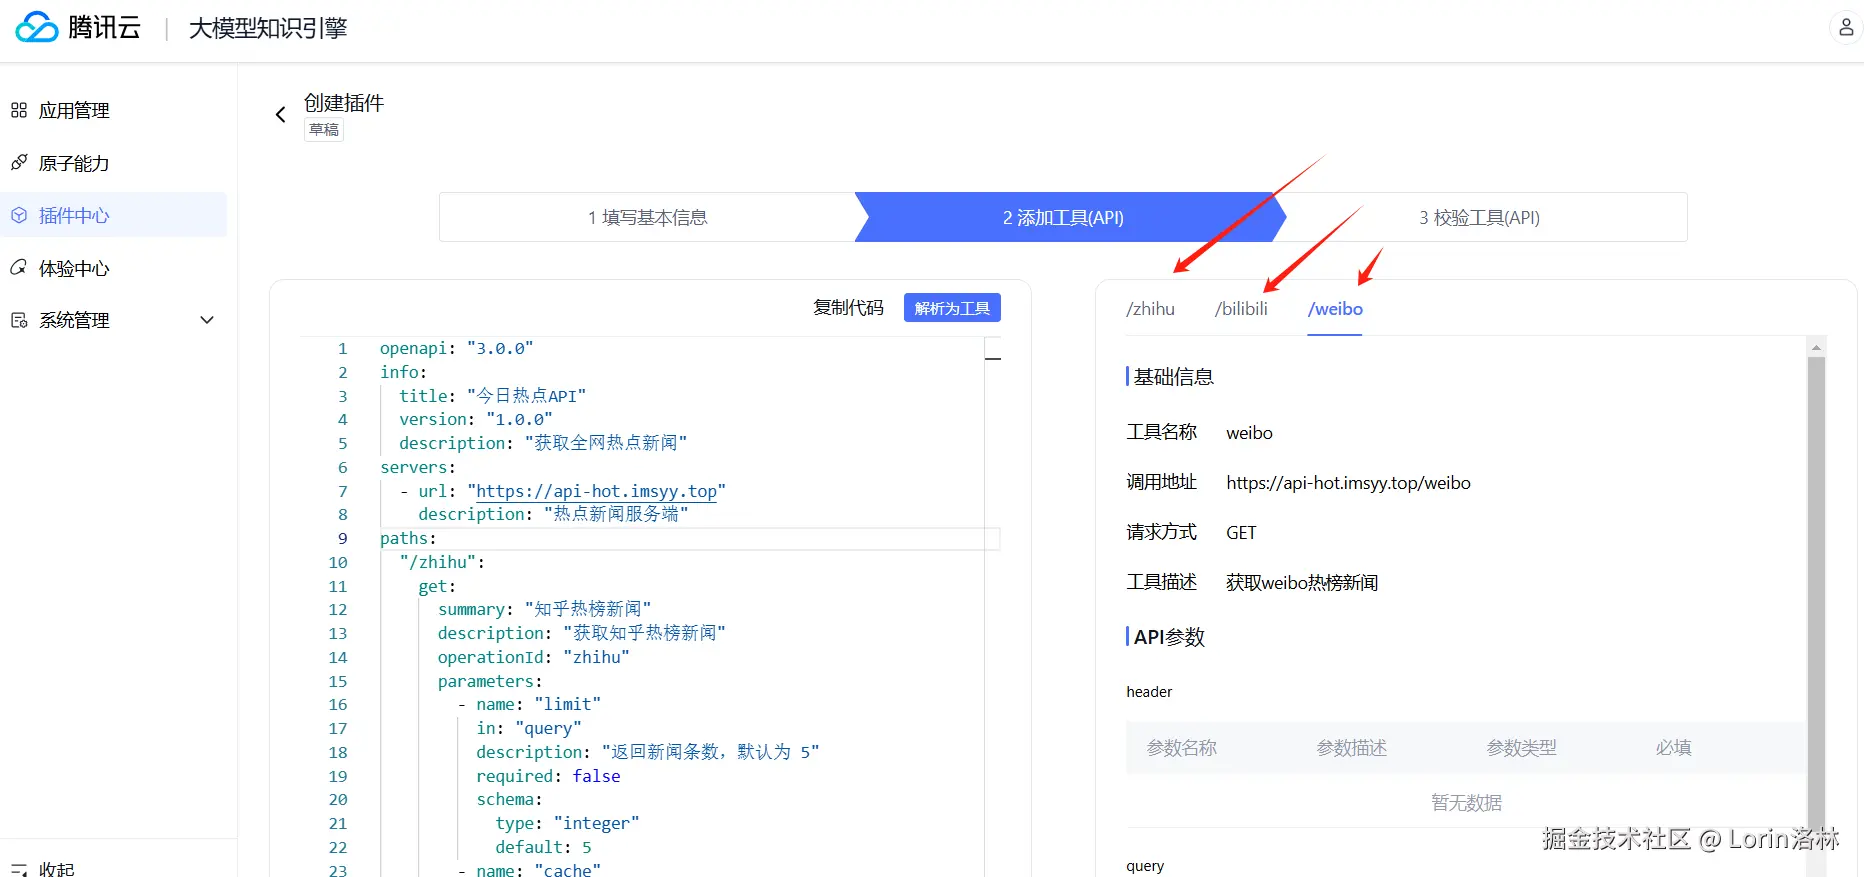Click the code line type: "integer"
The height and width of the screenshot is (877, 1864).
(567, 824)
